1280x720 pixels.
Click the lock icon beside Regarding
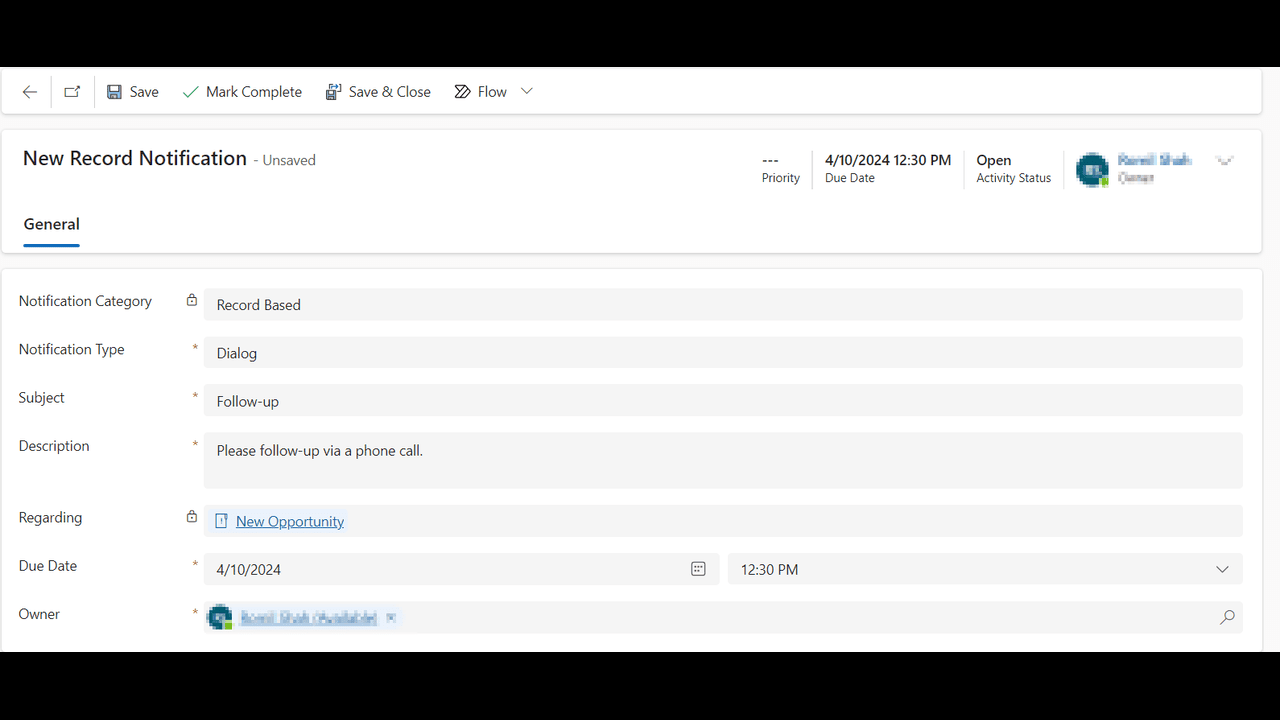(x=191, y=517)
